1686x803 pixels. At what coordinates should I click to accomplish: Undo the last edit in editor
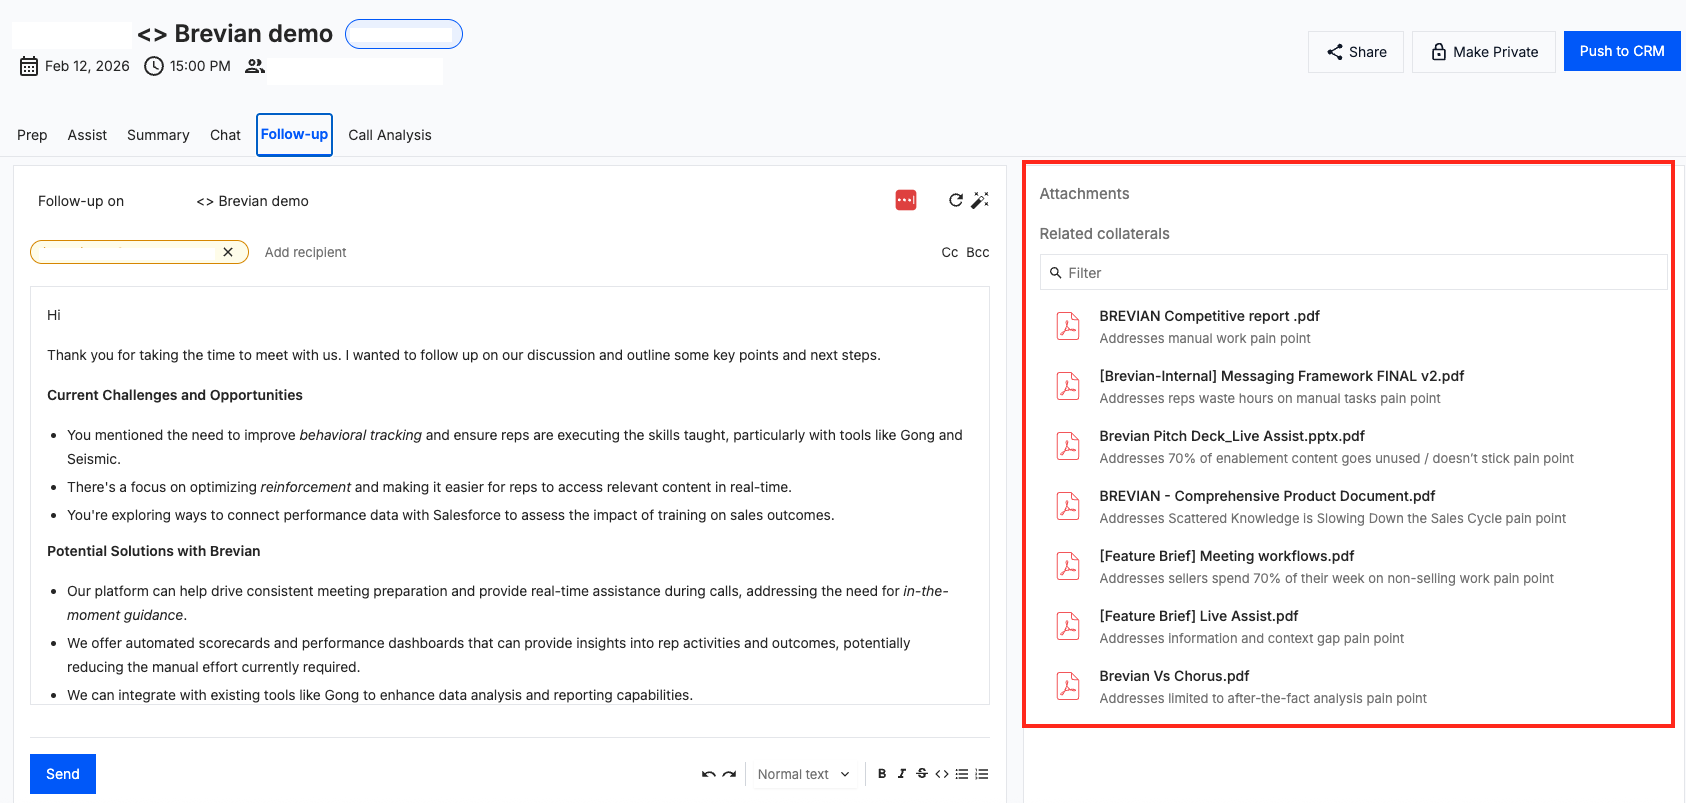tap(708, 774)
